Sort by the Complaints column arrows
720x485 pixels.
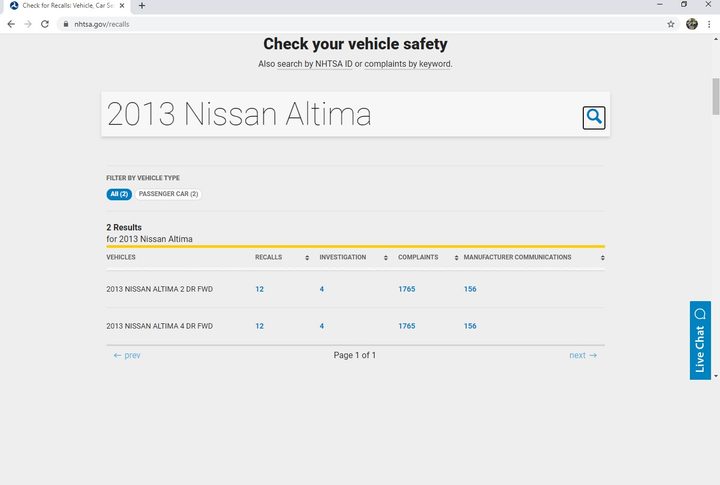click(x=456, y=258)
